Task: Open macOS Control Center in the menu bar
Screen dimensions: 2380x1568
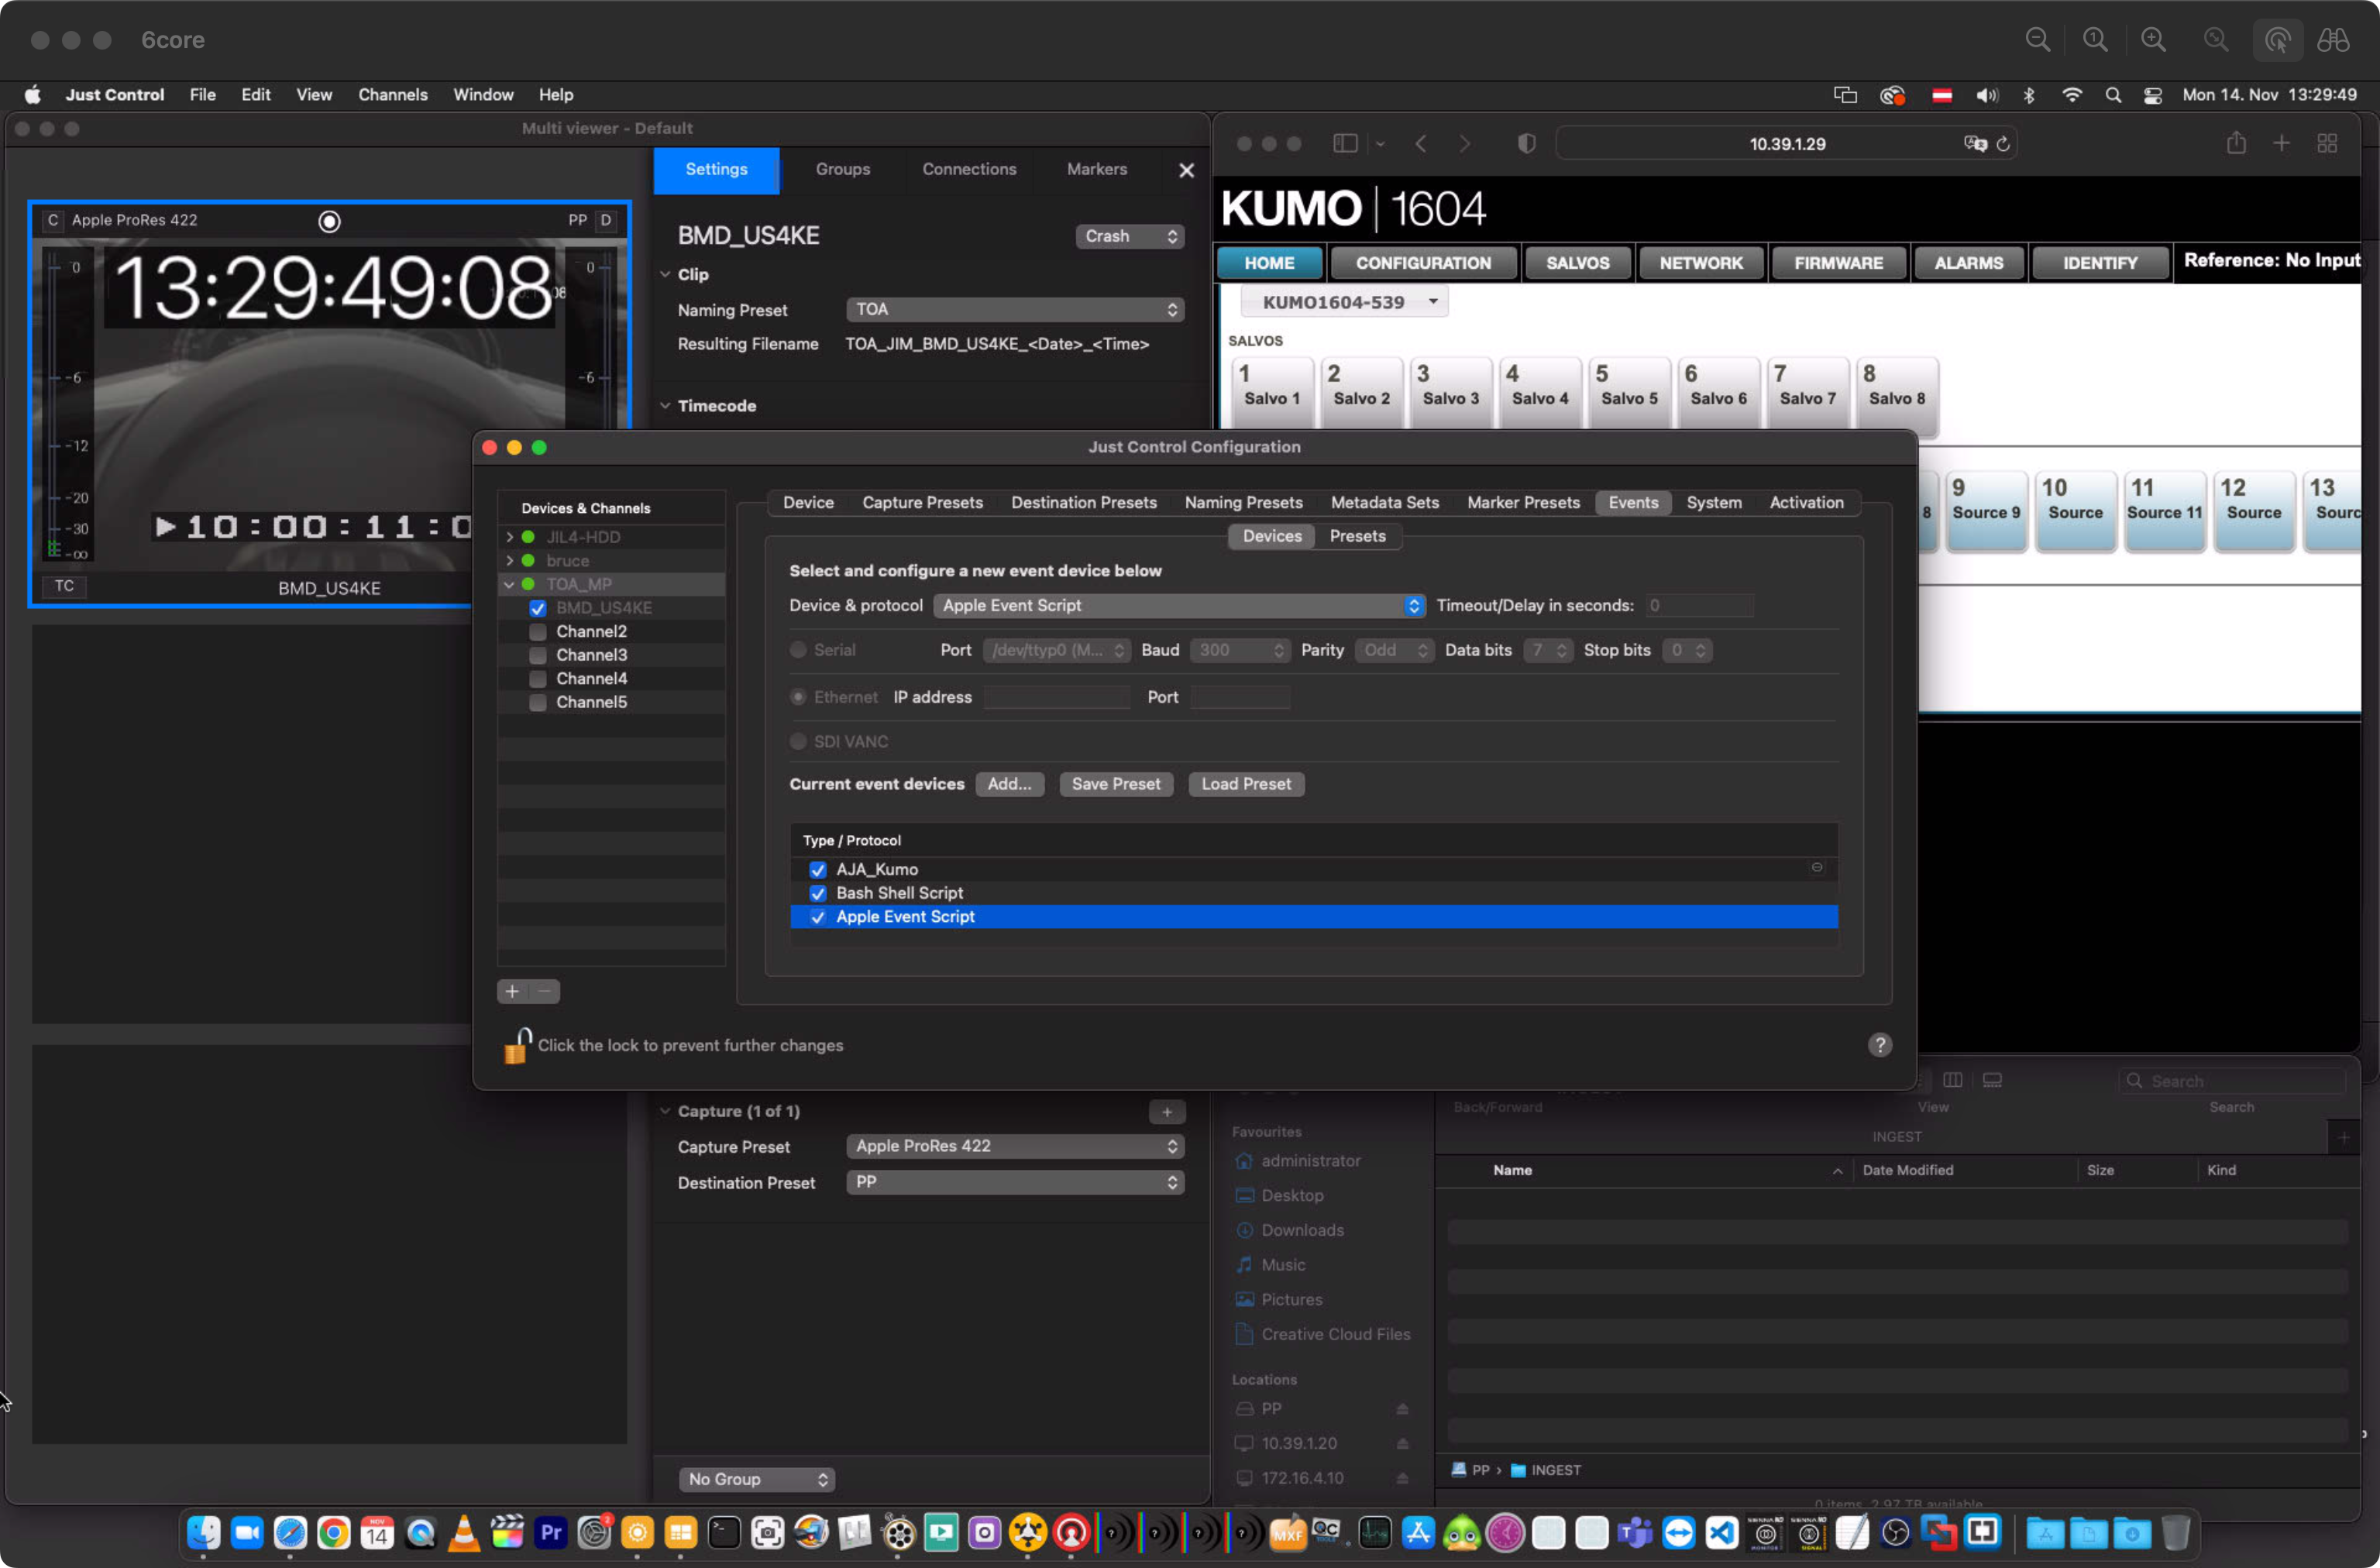Action: (x=2152, y=95)
